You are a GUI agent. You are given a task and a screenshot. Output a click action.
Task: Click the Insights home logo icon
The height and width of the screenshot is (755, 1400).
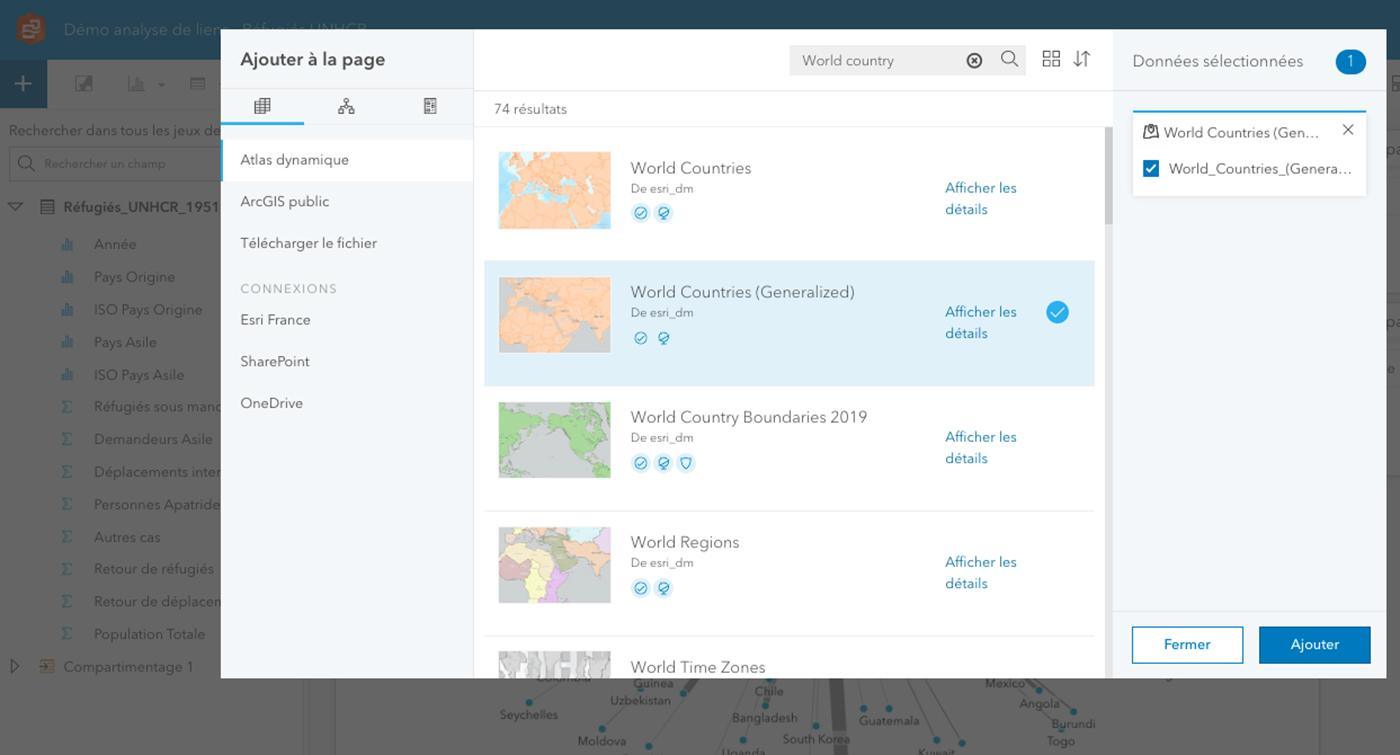point(30,29)
